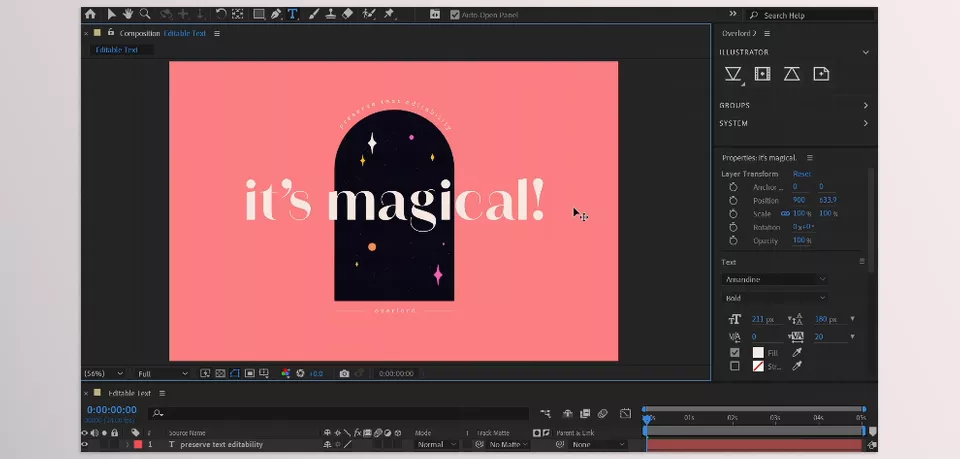This screenshot has width=960, height=459.
Task: Toggle the Scale stopwatch
Action: (733, 214)
